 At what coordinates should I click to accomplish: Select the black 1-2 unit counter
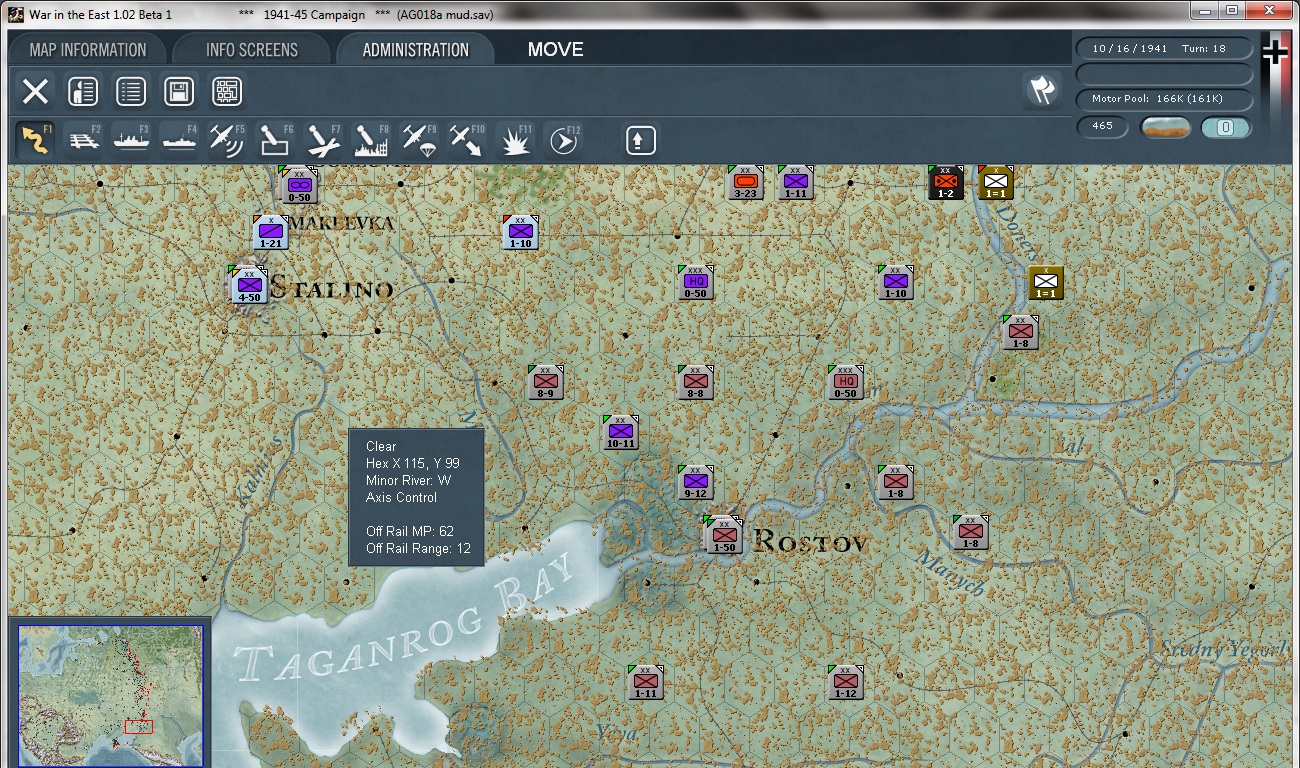pos(945,182)
